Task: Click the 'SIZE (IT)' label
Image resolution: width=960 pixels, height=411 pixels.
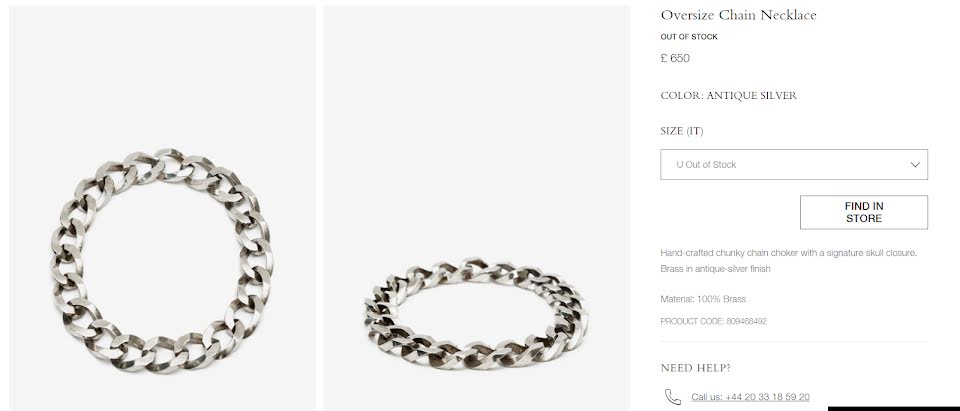Action: (681, 131)
